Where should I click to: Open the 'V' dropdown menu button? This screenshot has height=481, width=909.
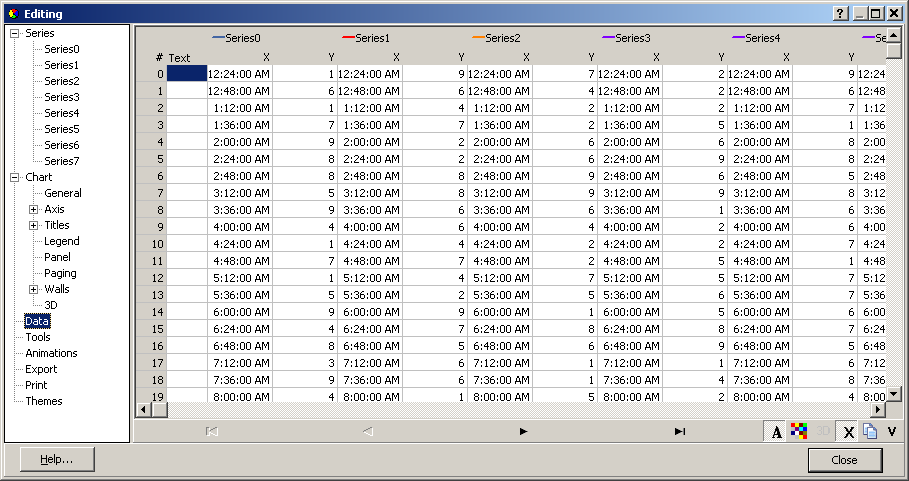click(x=892, y=431)
